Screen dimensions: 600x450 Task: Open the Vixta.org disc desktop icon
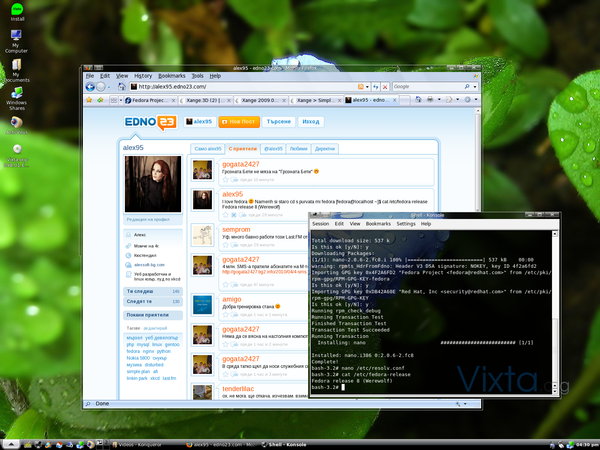click(17, 156)
